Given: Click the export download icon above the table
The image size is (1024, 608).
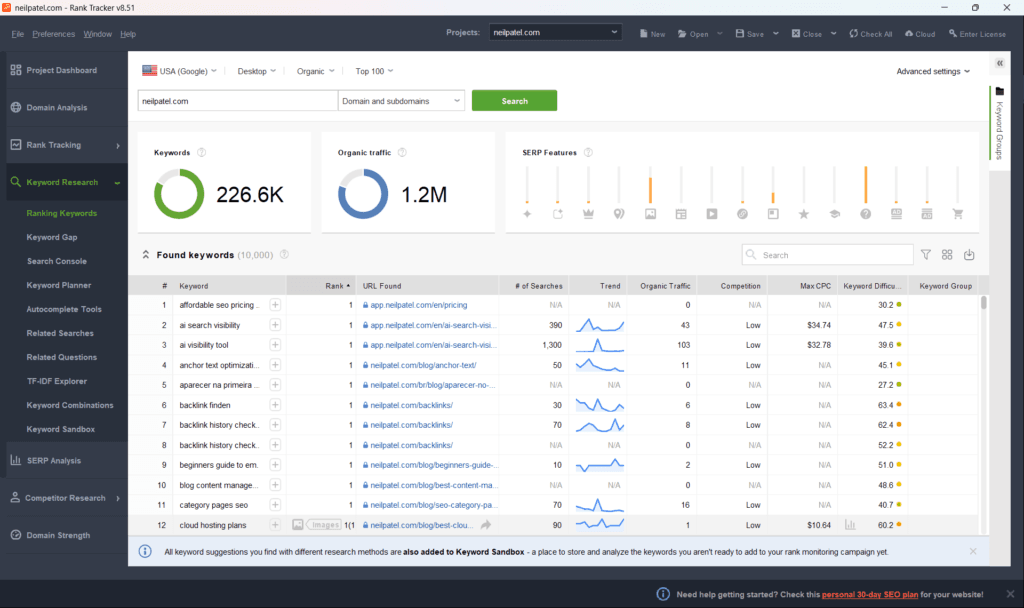Looking at the screenshot, I should [969, 255].
